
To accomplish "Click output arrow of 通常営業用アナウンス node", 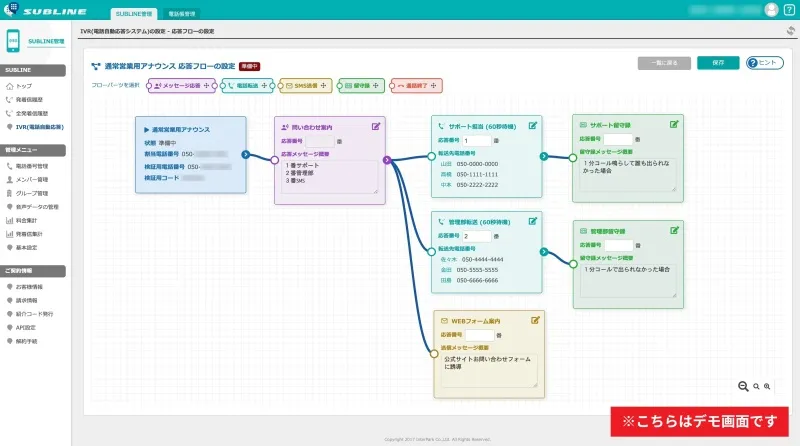I will point(246,155).
